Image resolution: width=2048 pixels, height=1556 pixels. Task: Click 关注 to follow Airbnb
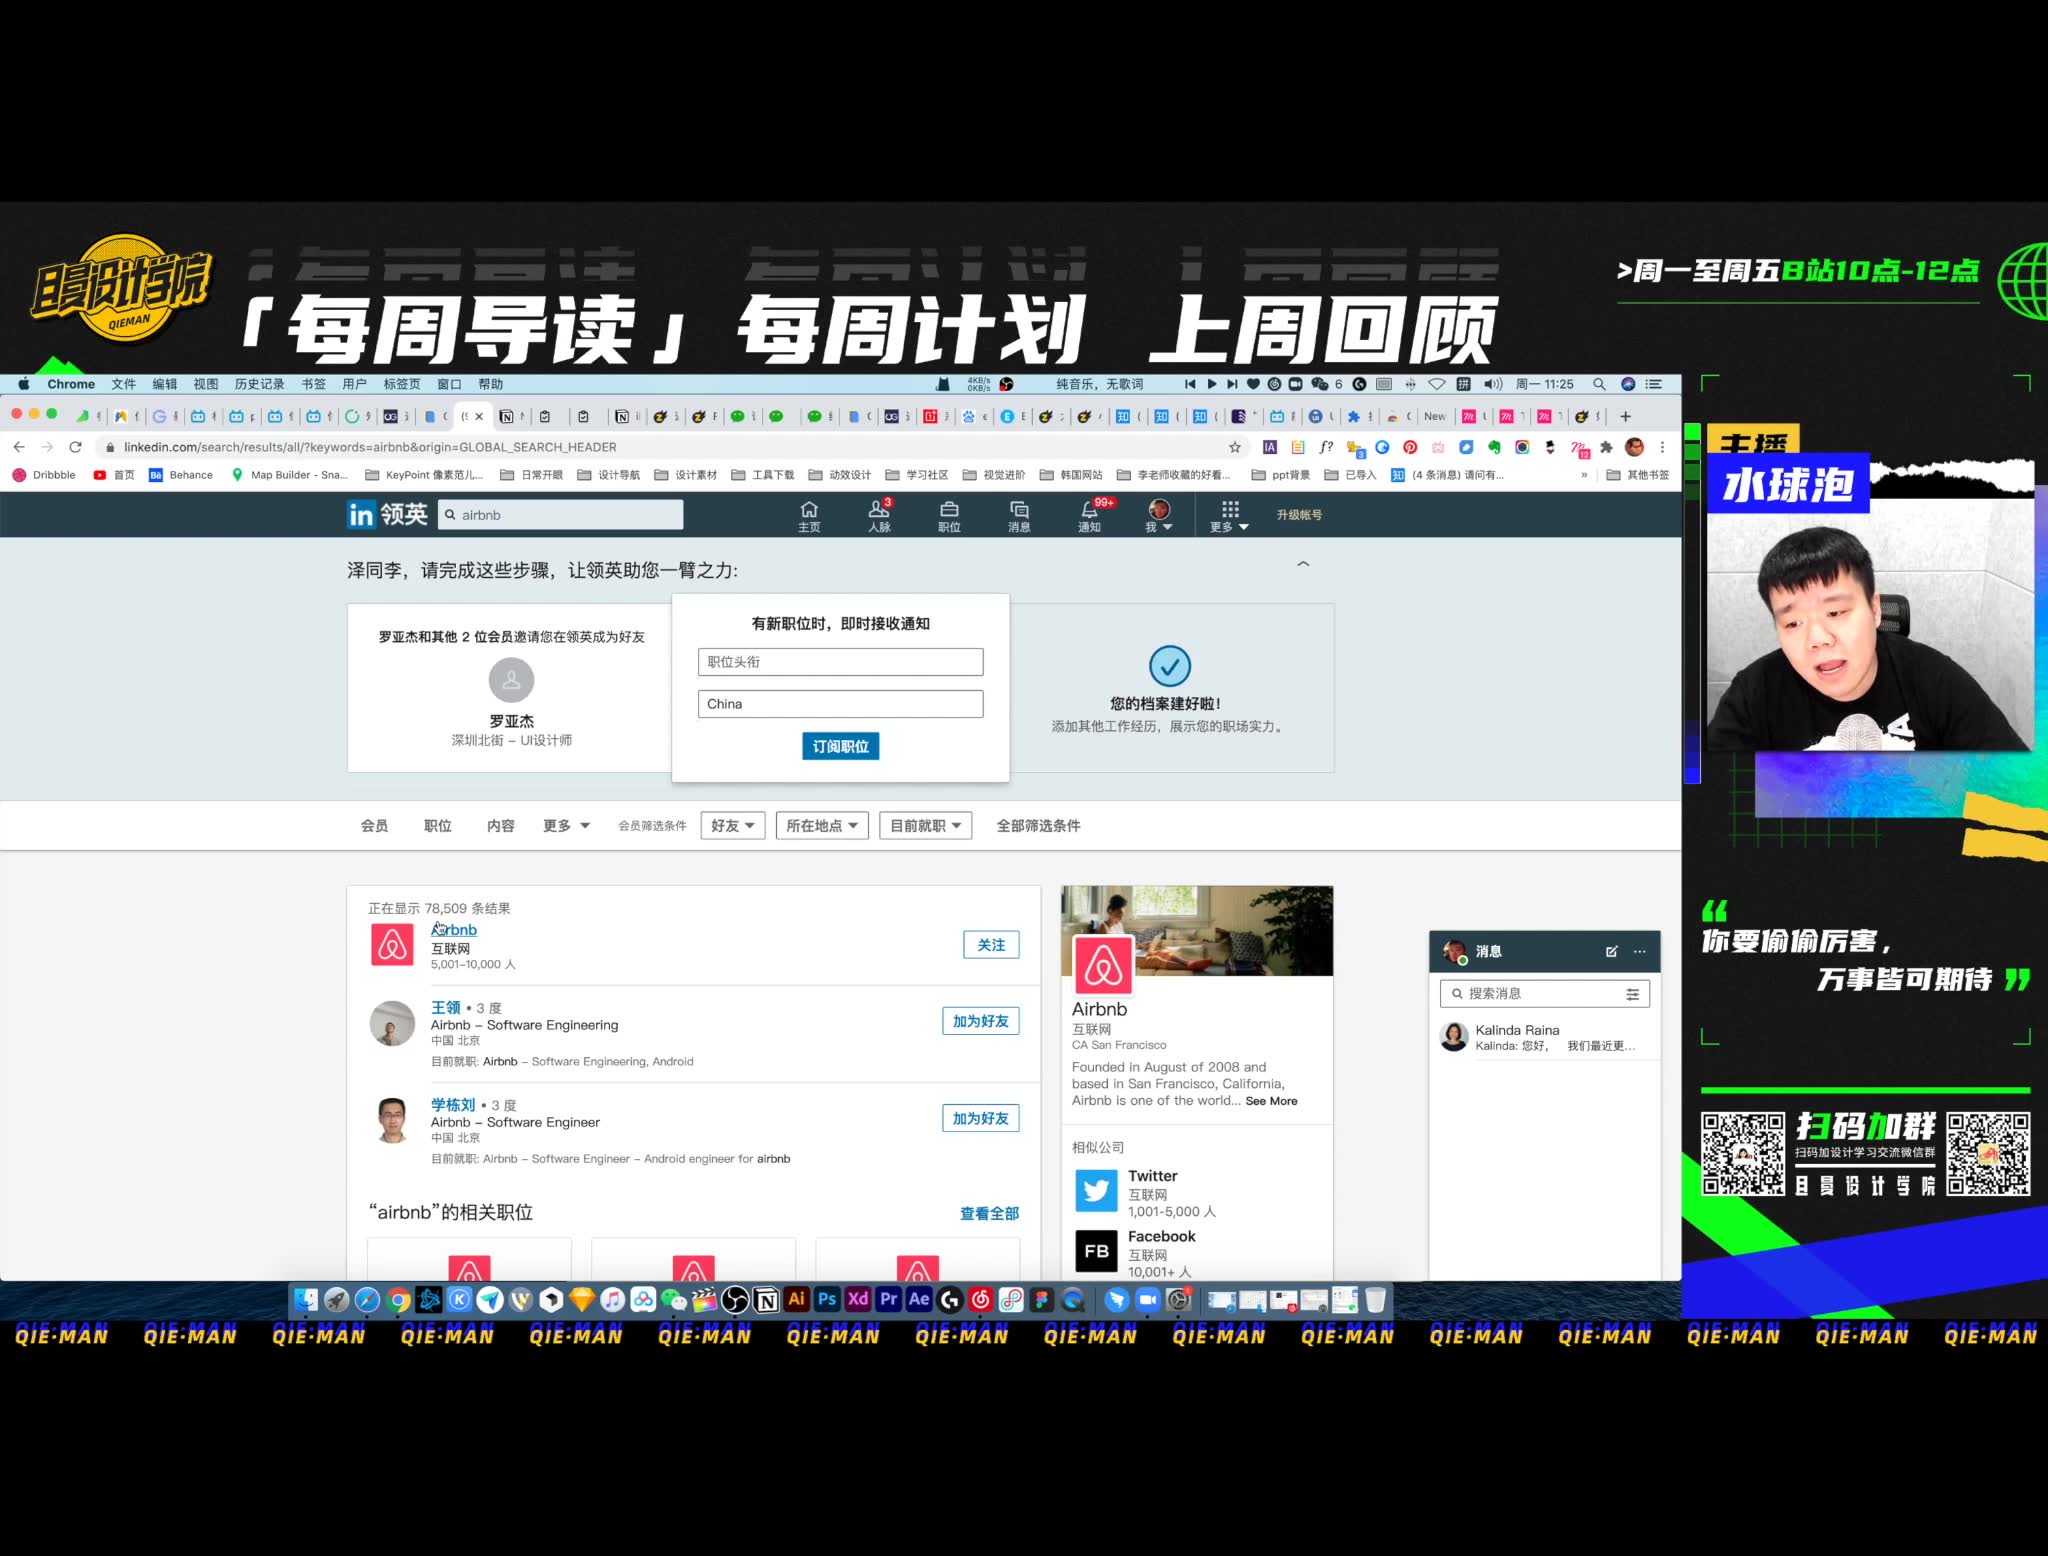[x=991, y=945]
